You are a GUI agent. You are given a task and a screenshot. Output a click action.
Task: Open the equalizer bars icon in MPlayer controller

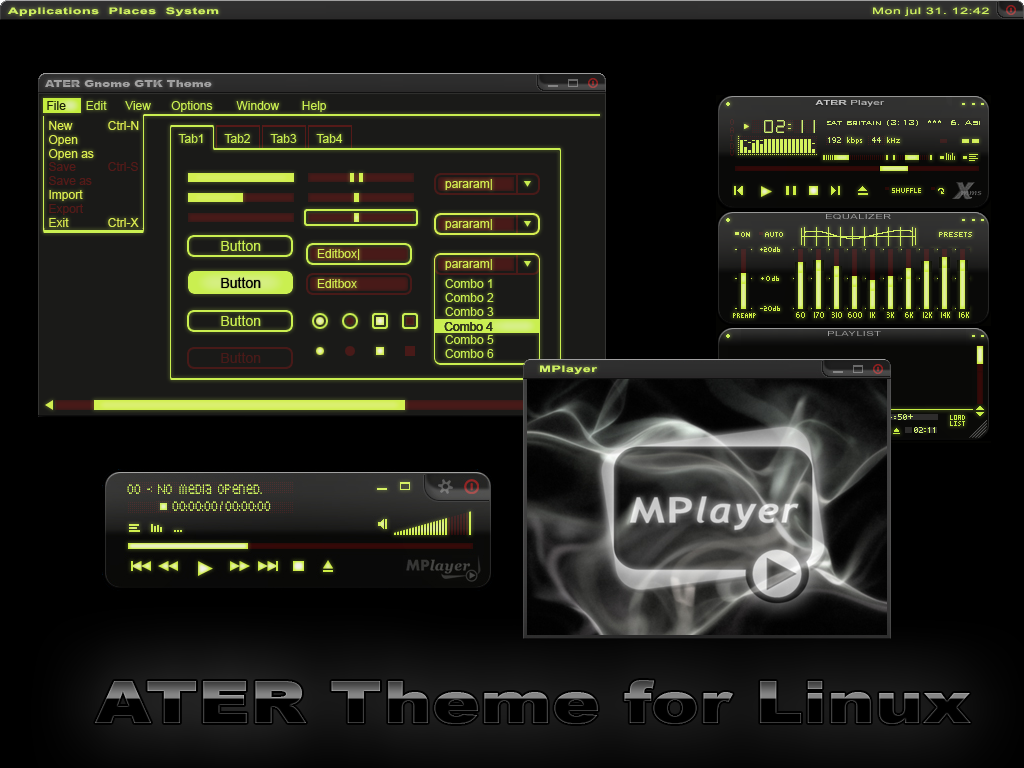click(x=156, y=528)
